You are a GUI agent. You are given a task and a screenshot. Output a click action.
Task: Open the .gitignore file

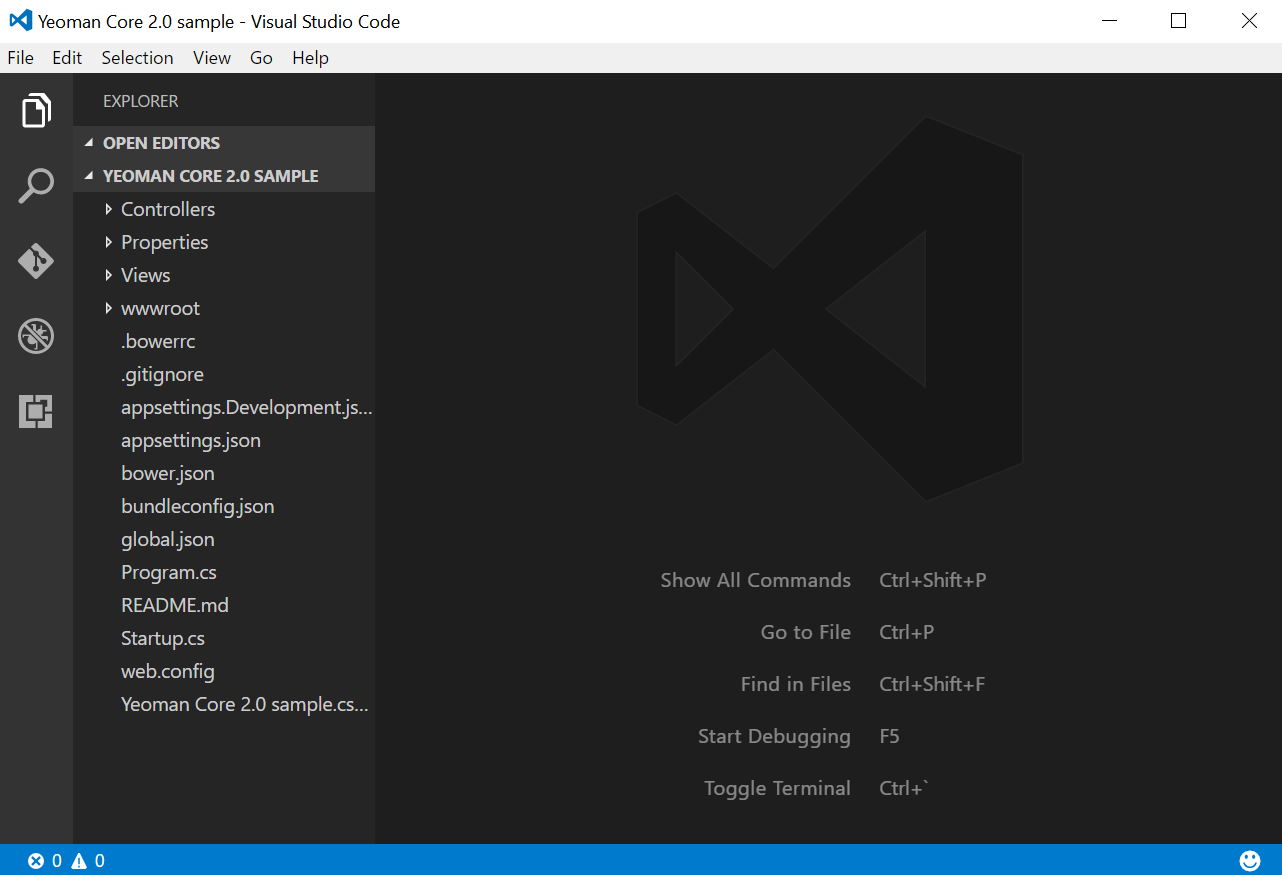pos(224,374)
